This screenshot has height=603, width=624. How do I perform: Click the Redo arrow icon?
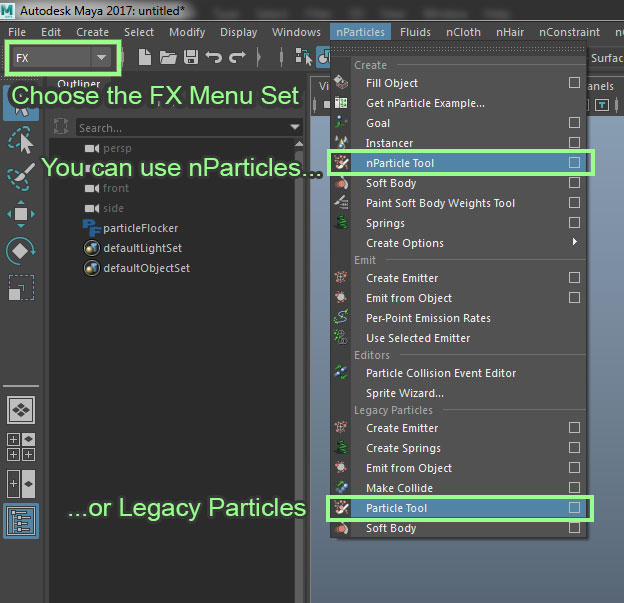point(237,57)
